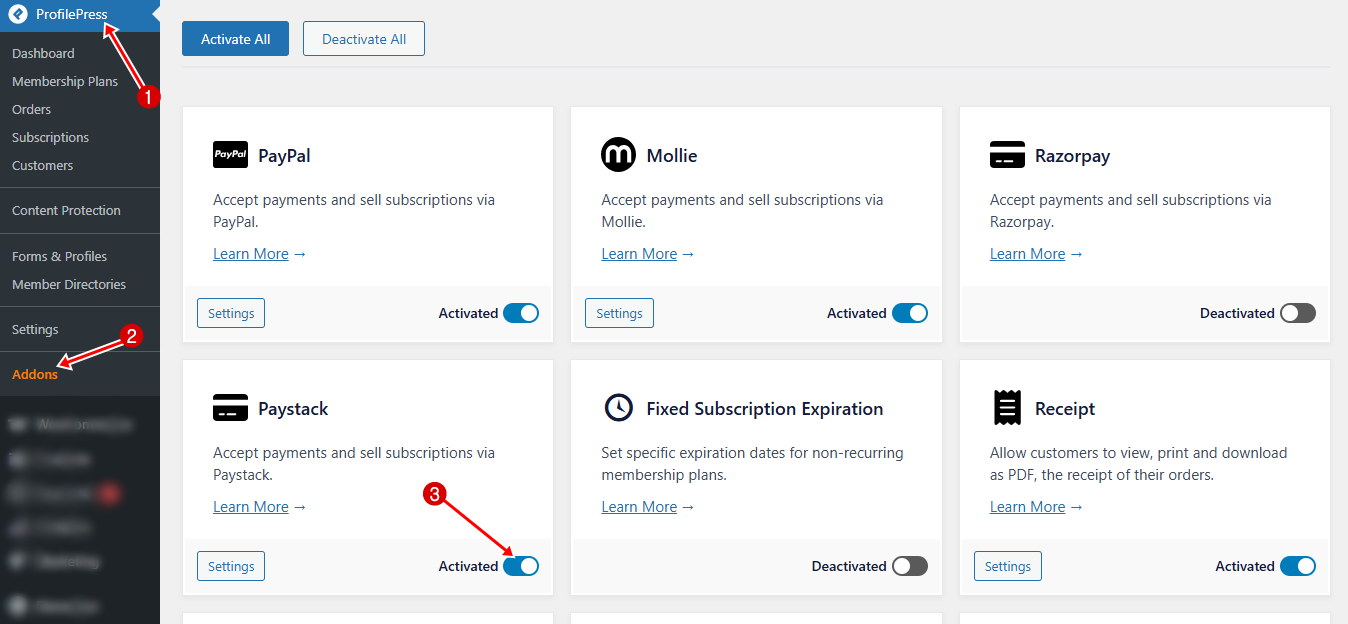The image size is (1348, 624).
Task: Click the PayPal addon title
Action: click(x=284, y=156)
